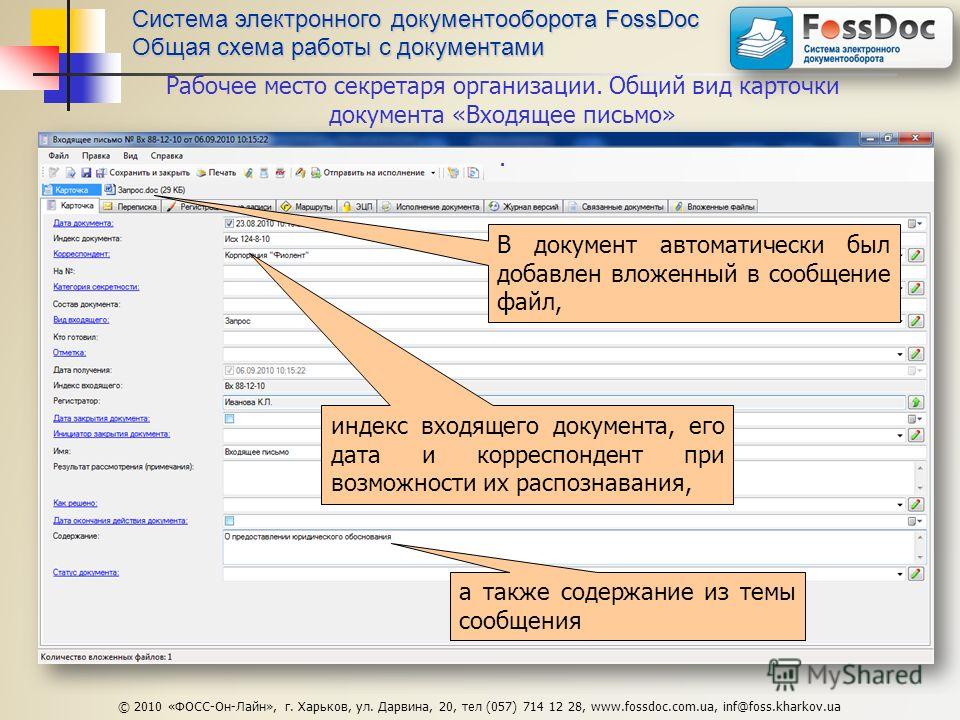Open calendar dropdown for Дата документа
The width and height of the screenshot is (960, 720).
tap(915, 224)
